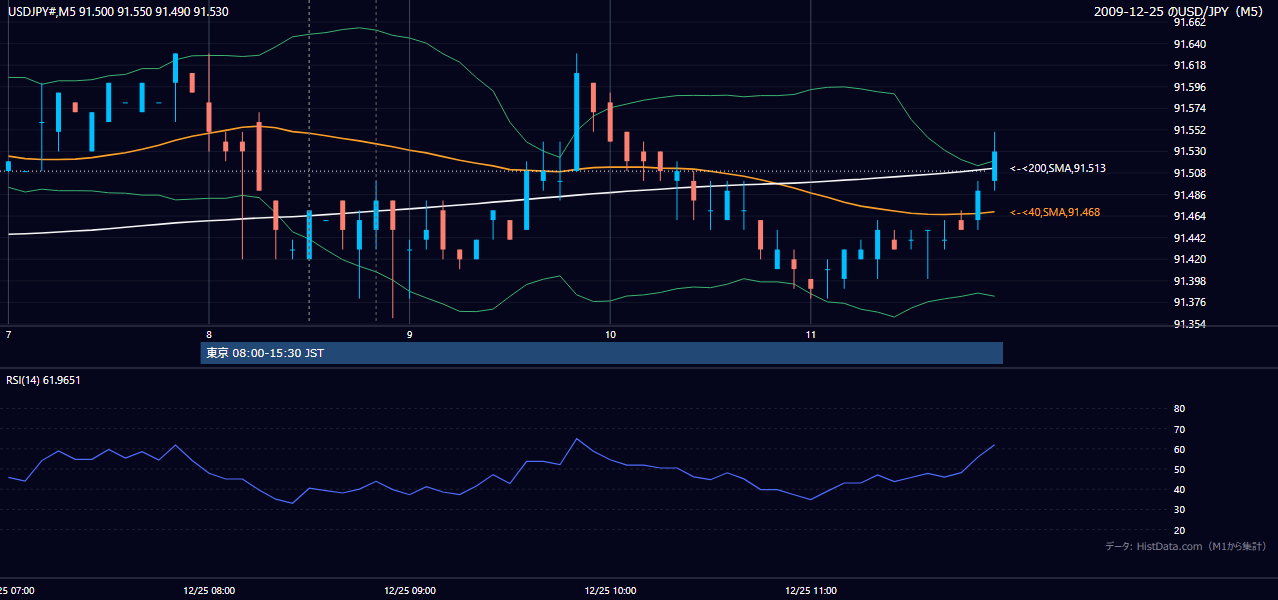Click the 40 SMA label reading 91.468
Screen dimensions: 1278x600
(1055, 212)
